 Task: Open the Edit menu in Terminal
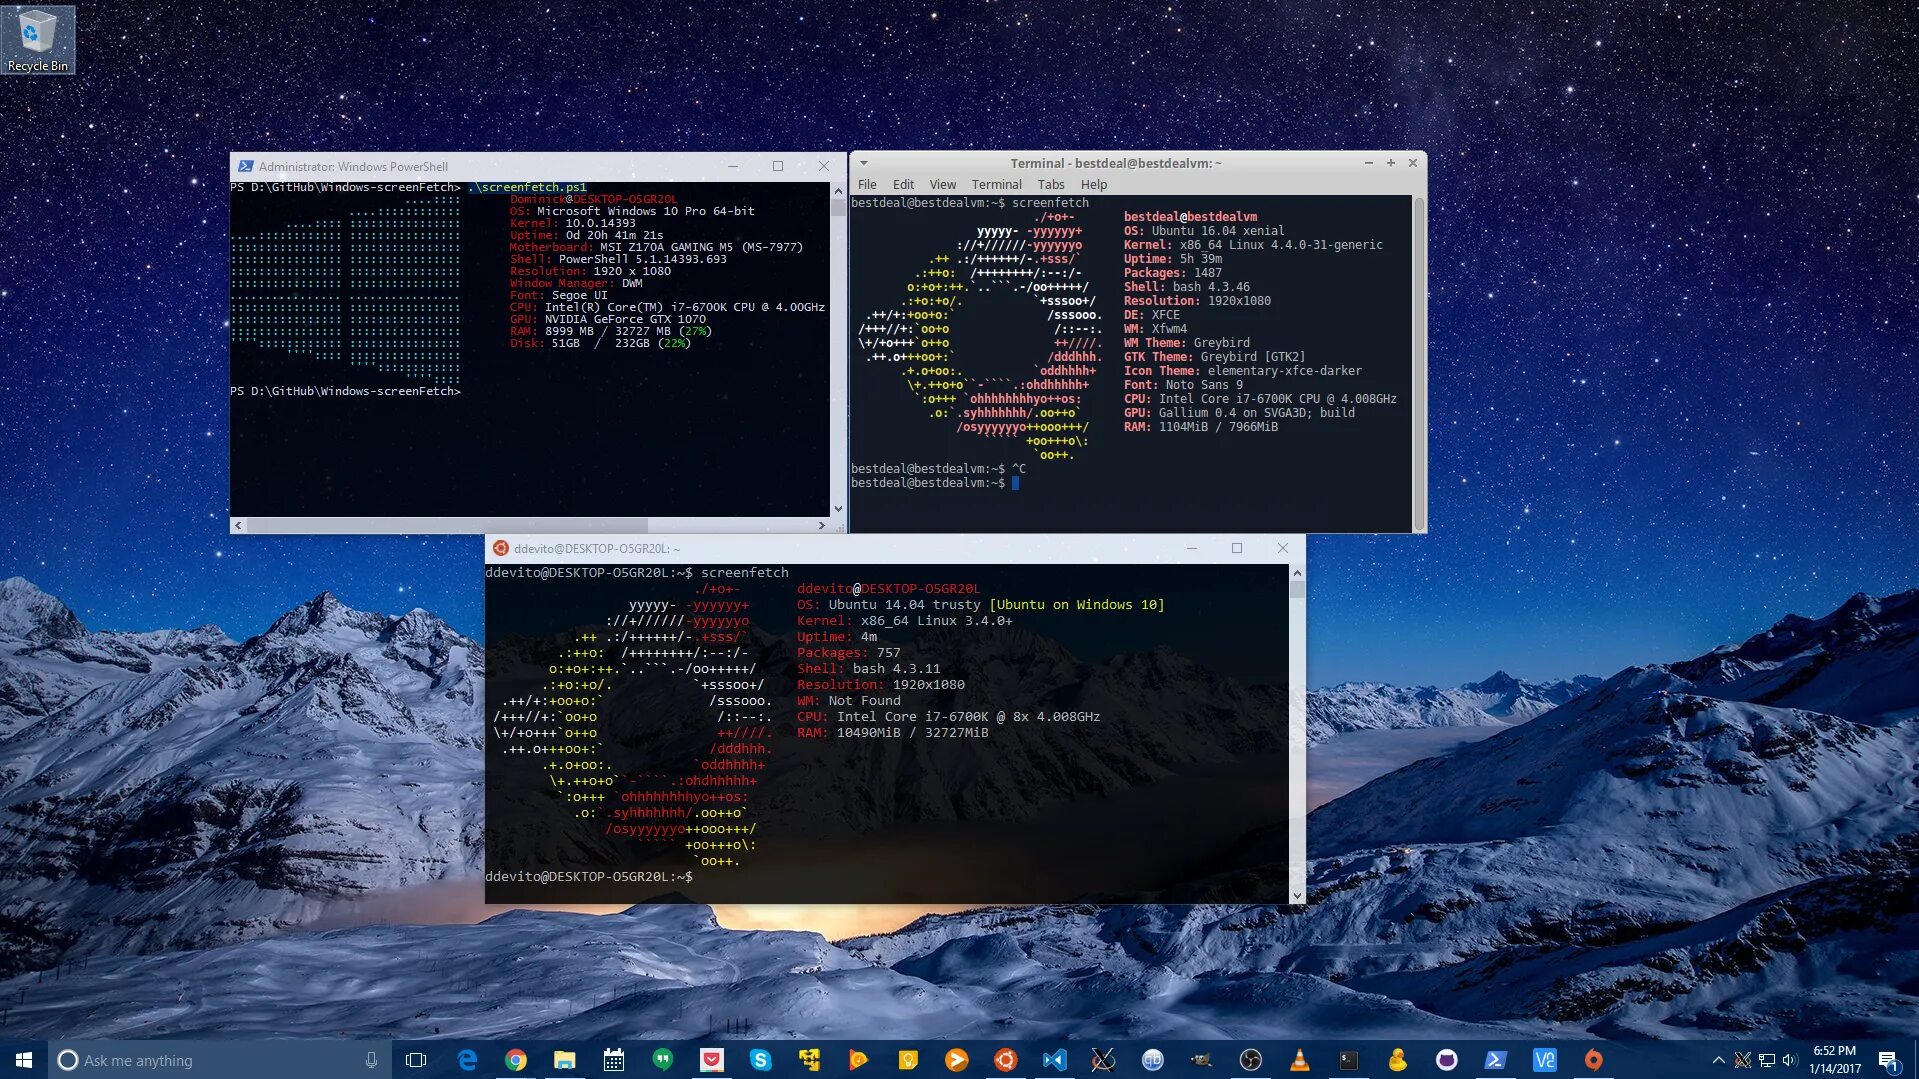(x=903, y=184)
